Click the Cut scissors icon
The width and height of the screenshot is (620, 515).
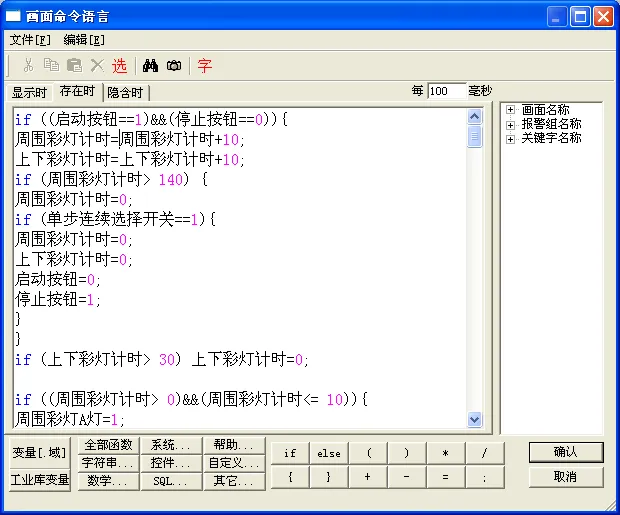[x=28, y=65]
